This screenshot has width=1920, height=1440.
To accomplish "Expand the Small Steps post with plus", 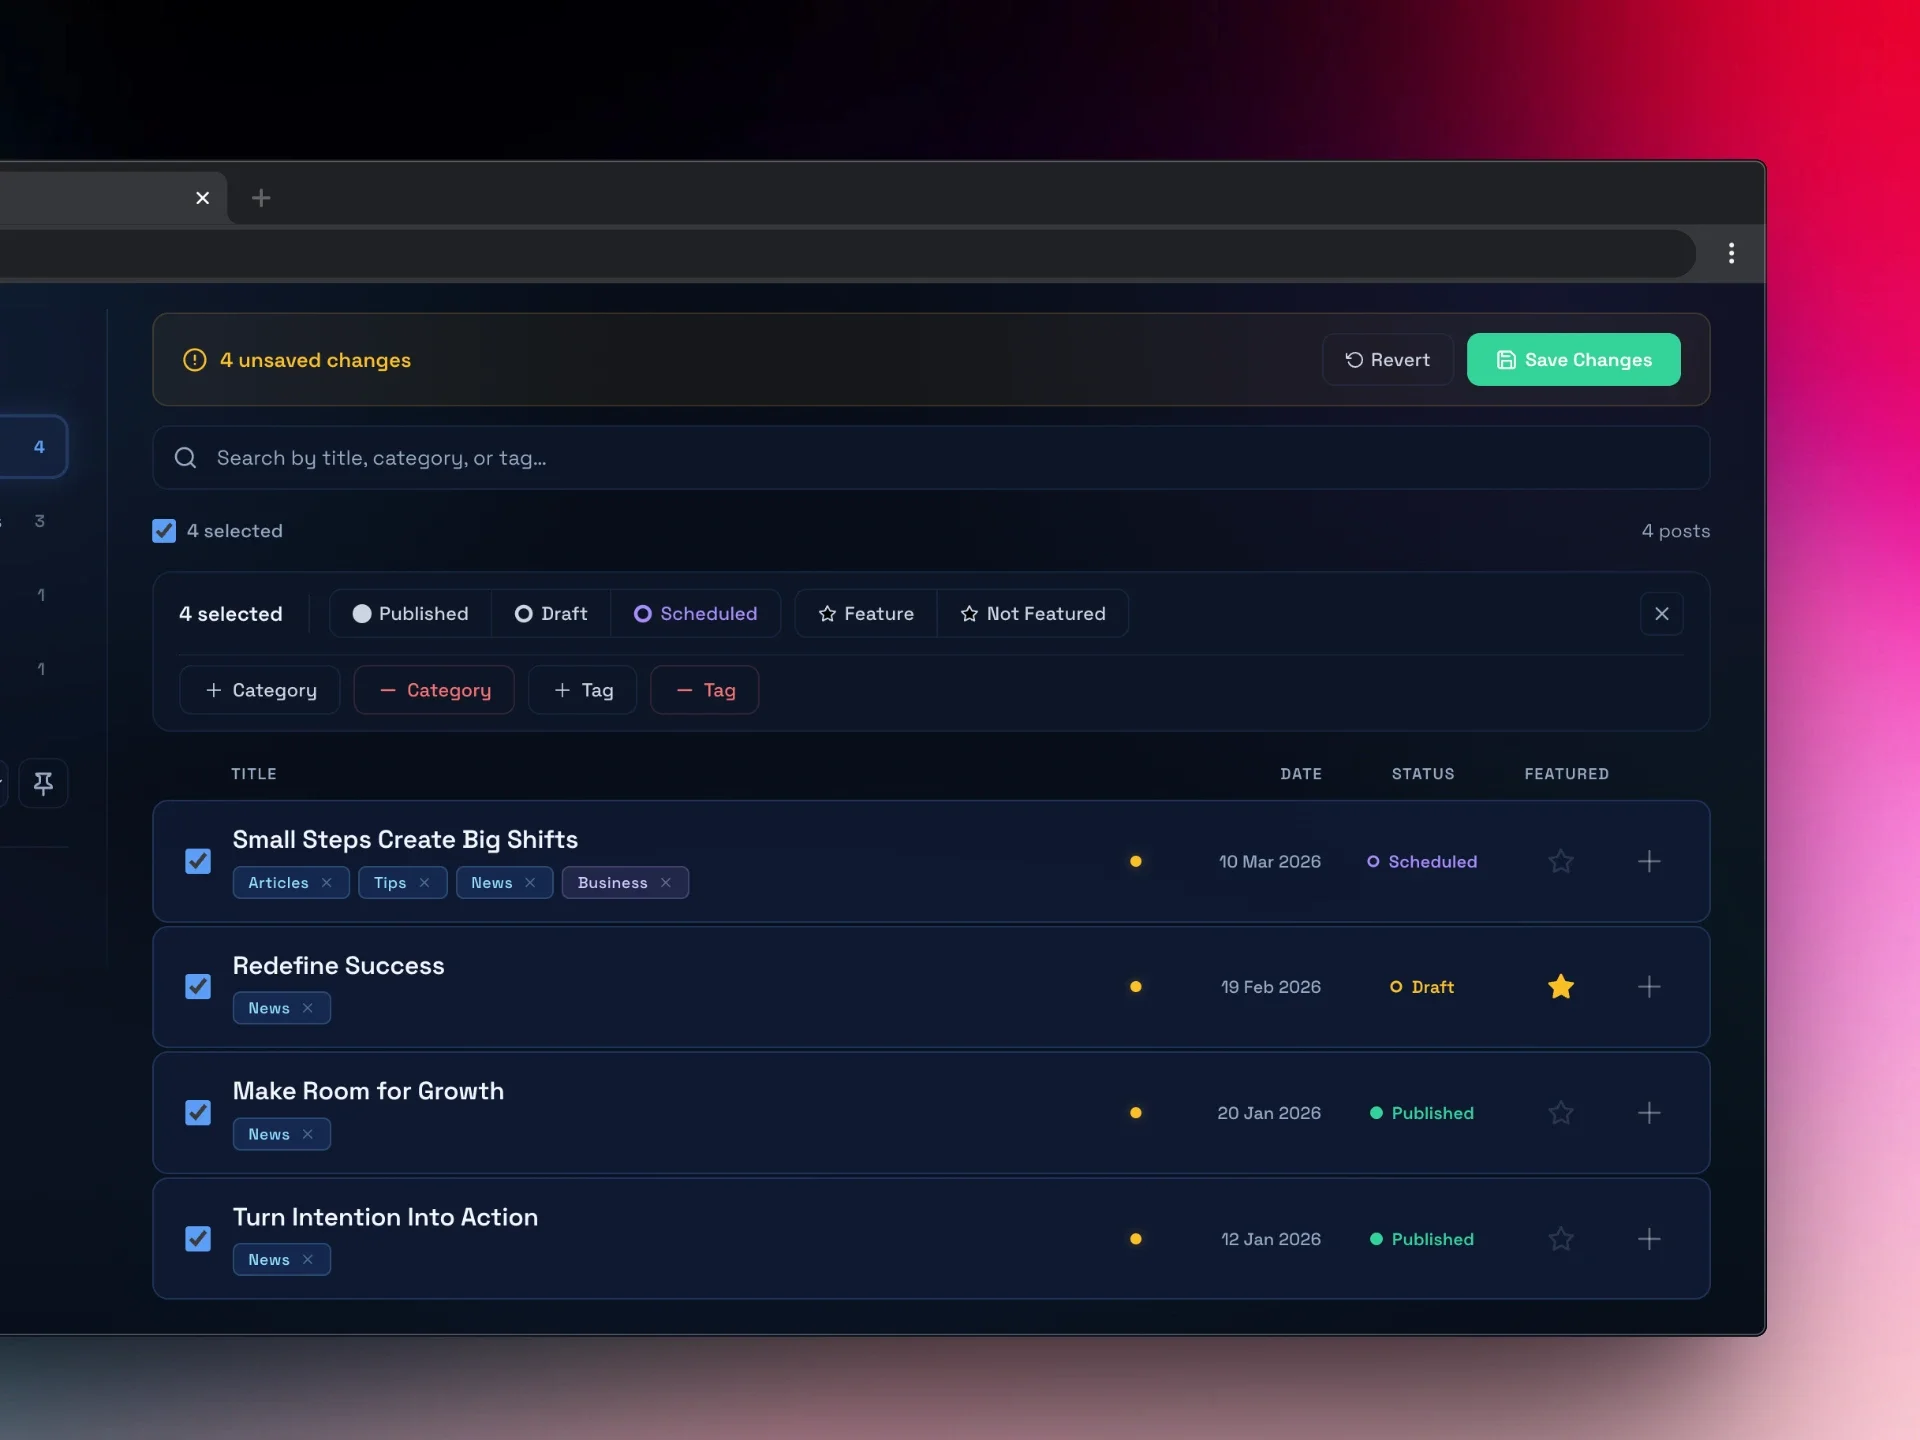I will (x=1649, y=861).
